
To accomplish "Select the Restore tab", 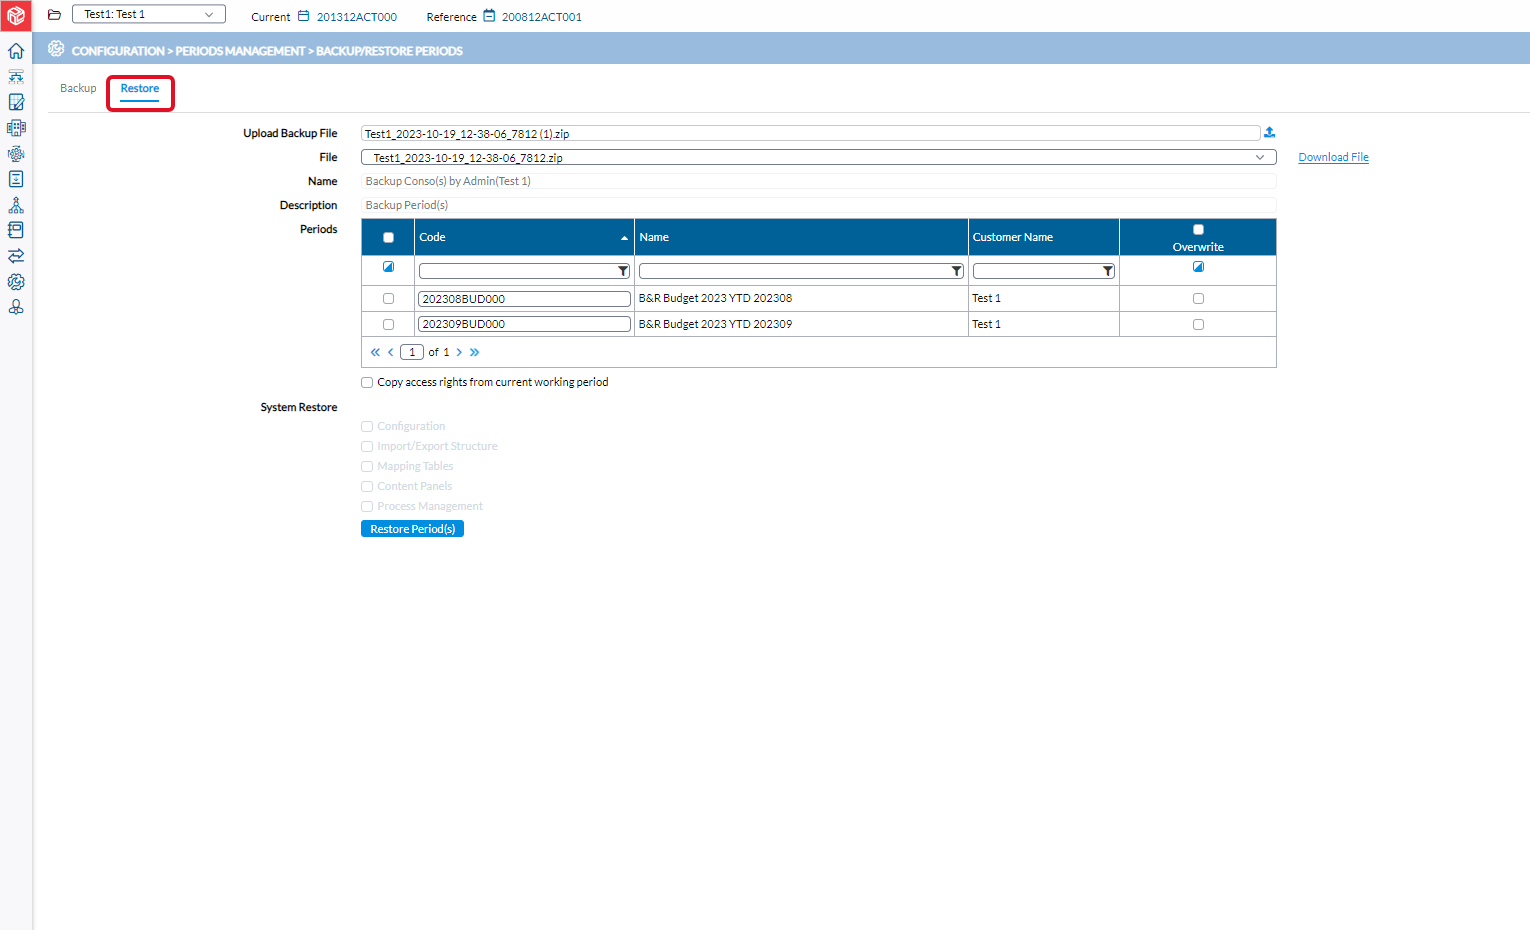I will 140,88.
